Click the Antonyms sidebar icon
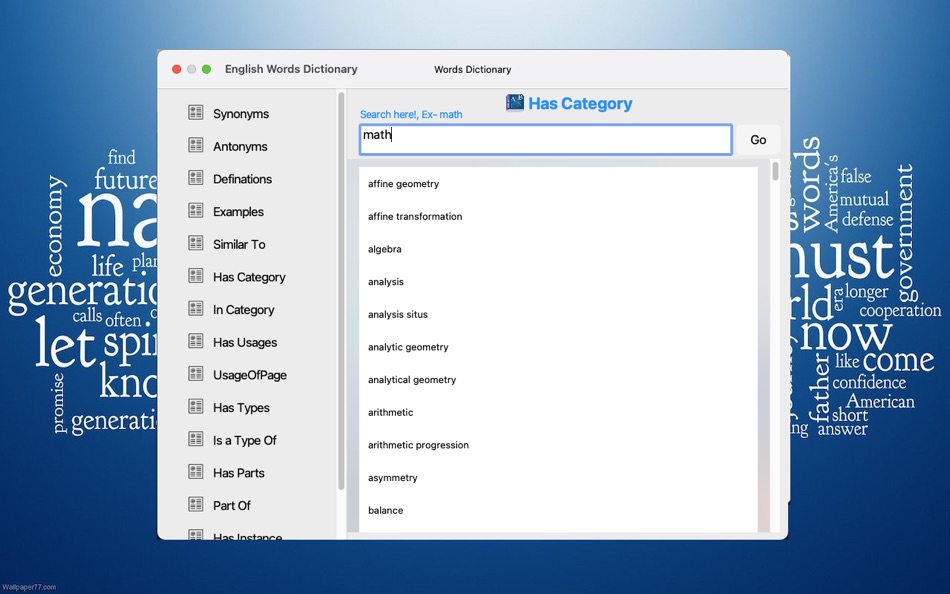 pos(195,145)
